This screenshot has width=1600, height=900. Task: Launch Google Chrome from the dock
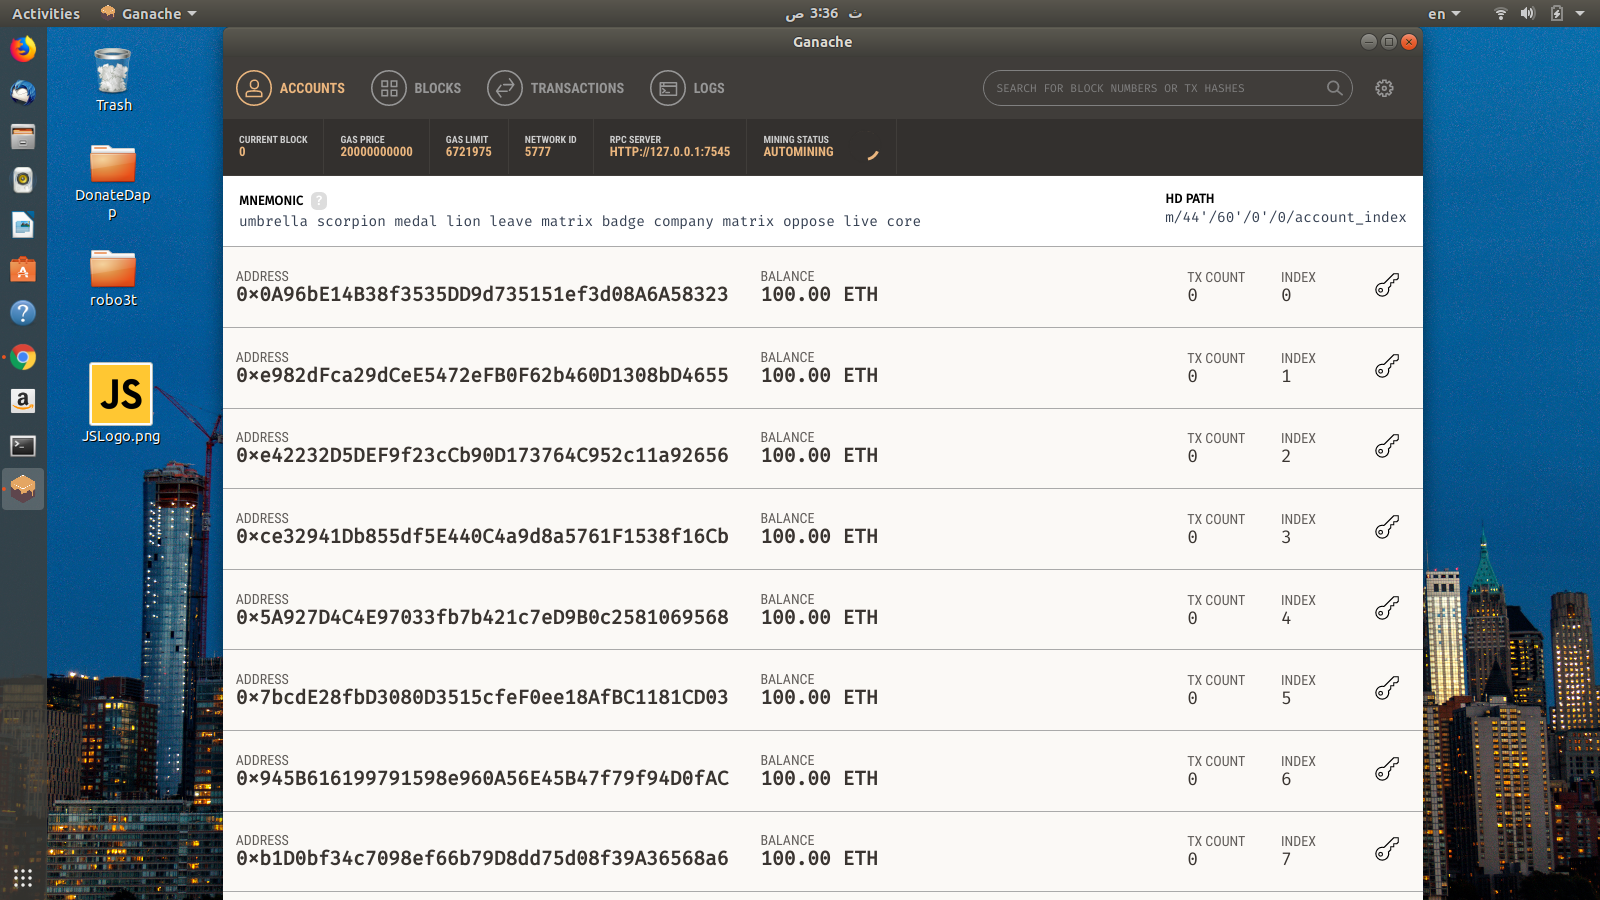23,357
